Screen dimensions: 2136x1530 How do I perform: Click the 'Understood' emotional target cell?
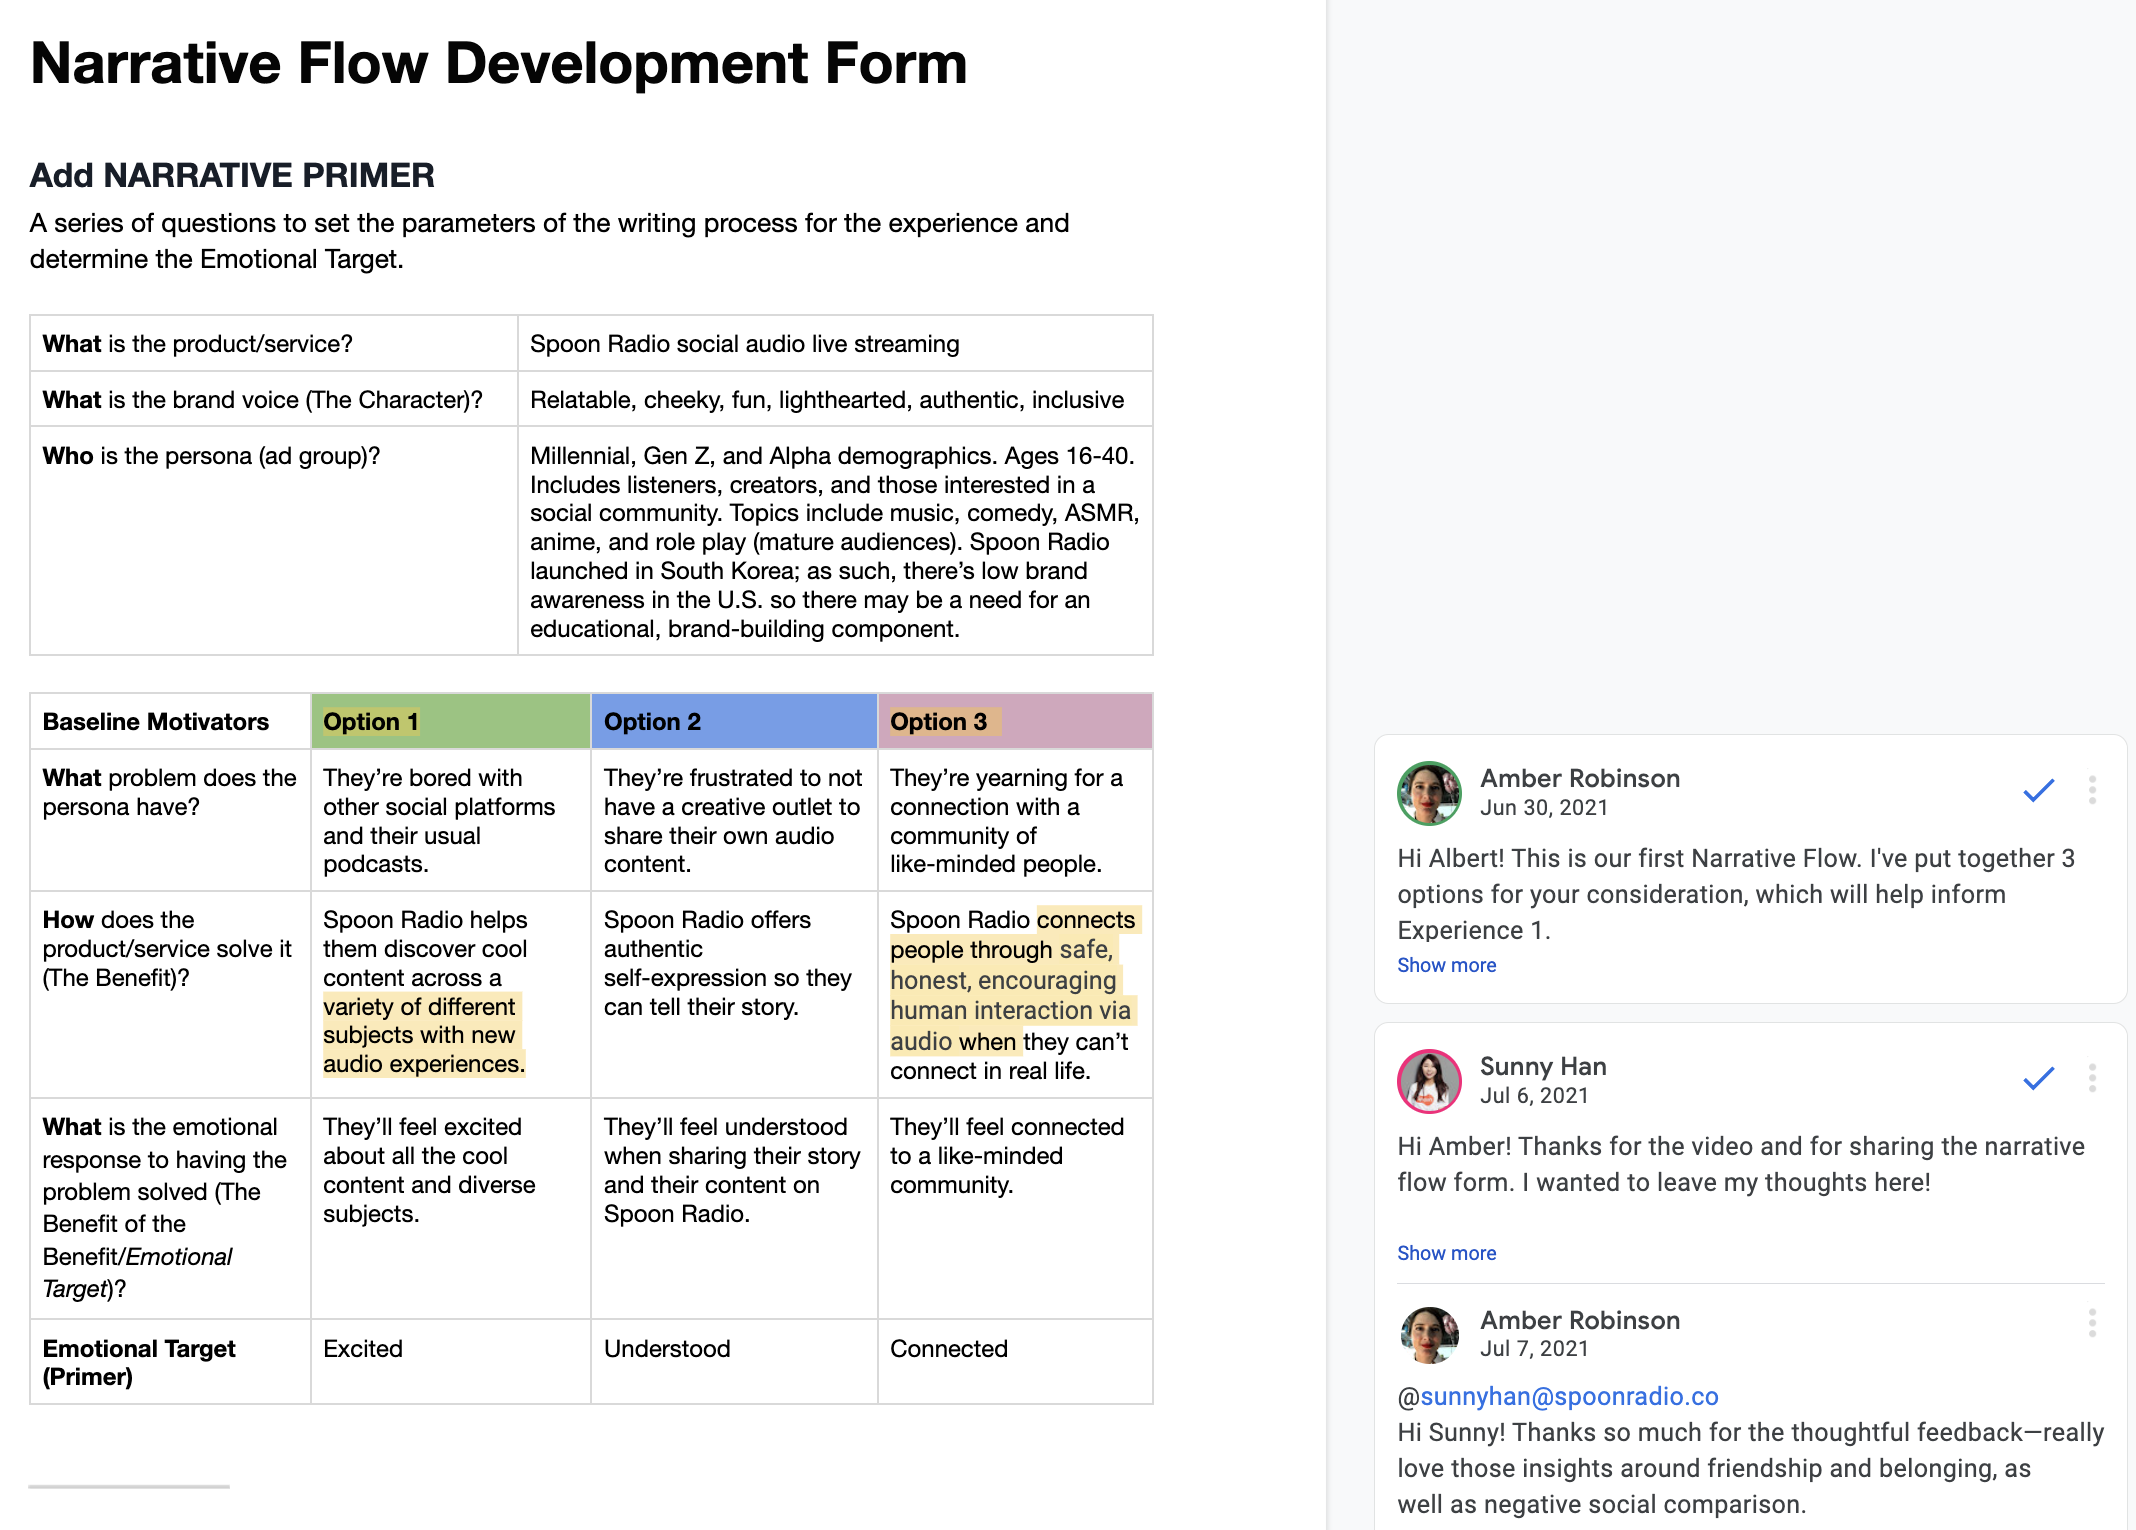[734, 1362]
